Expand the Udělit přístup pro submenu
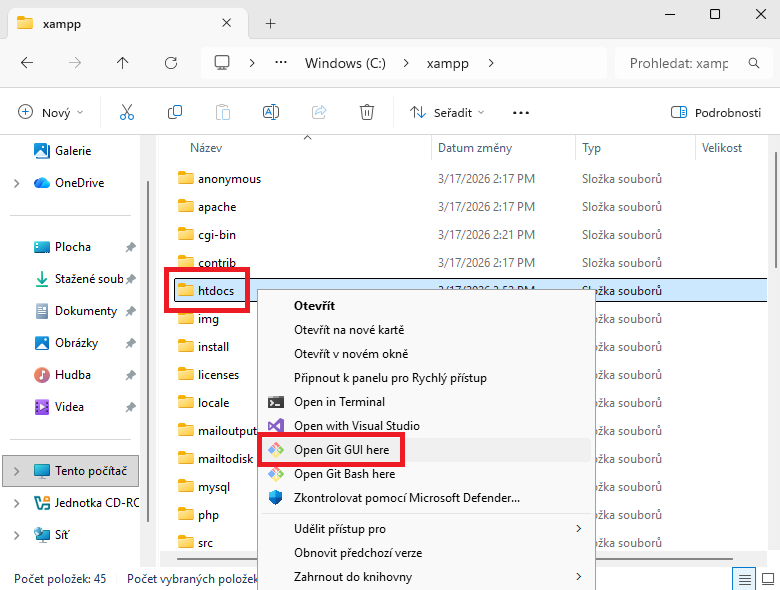Viewport: 780px width, 590px height. (x=578, y=528)
